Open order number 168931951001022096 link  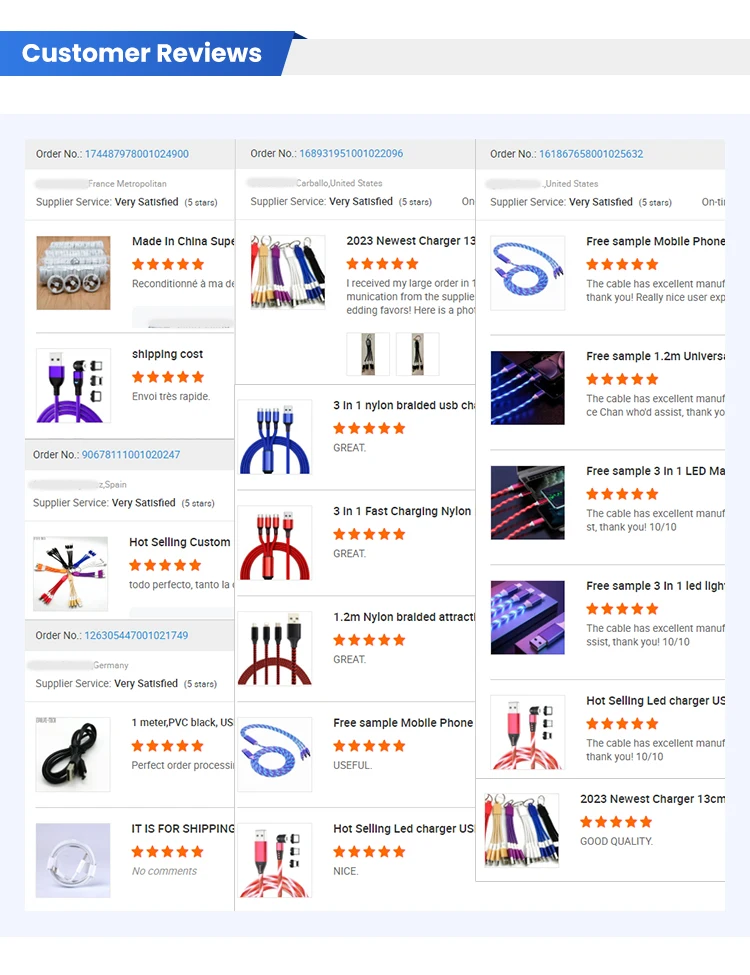351,154
